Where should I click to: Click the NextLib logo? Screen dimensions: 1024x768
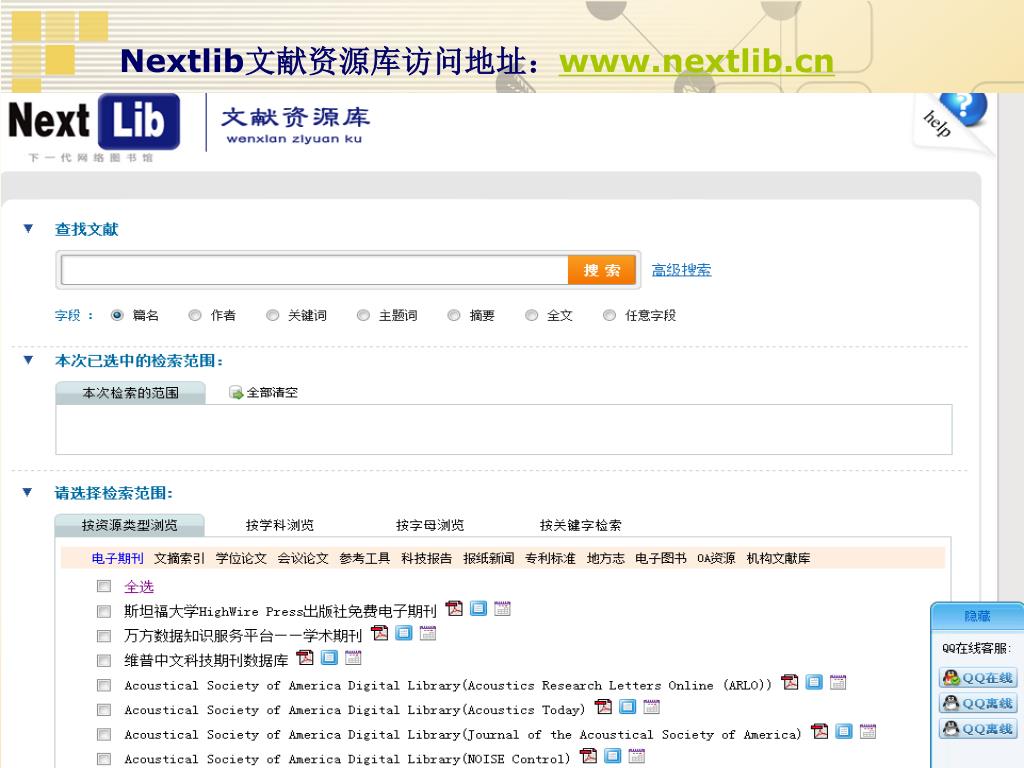pos(94,122)
